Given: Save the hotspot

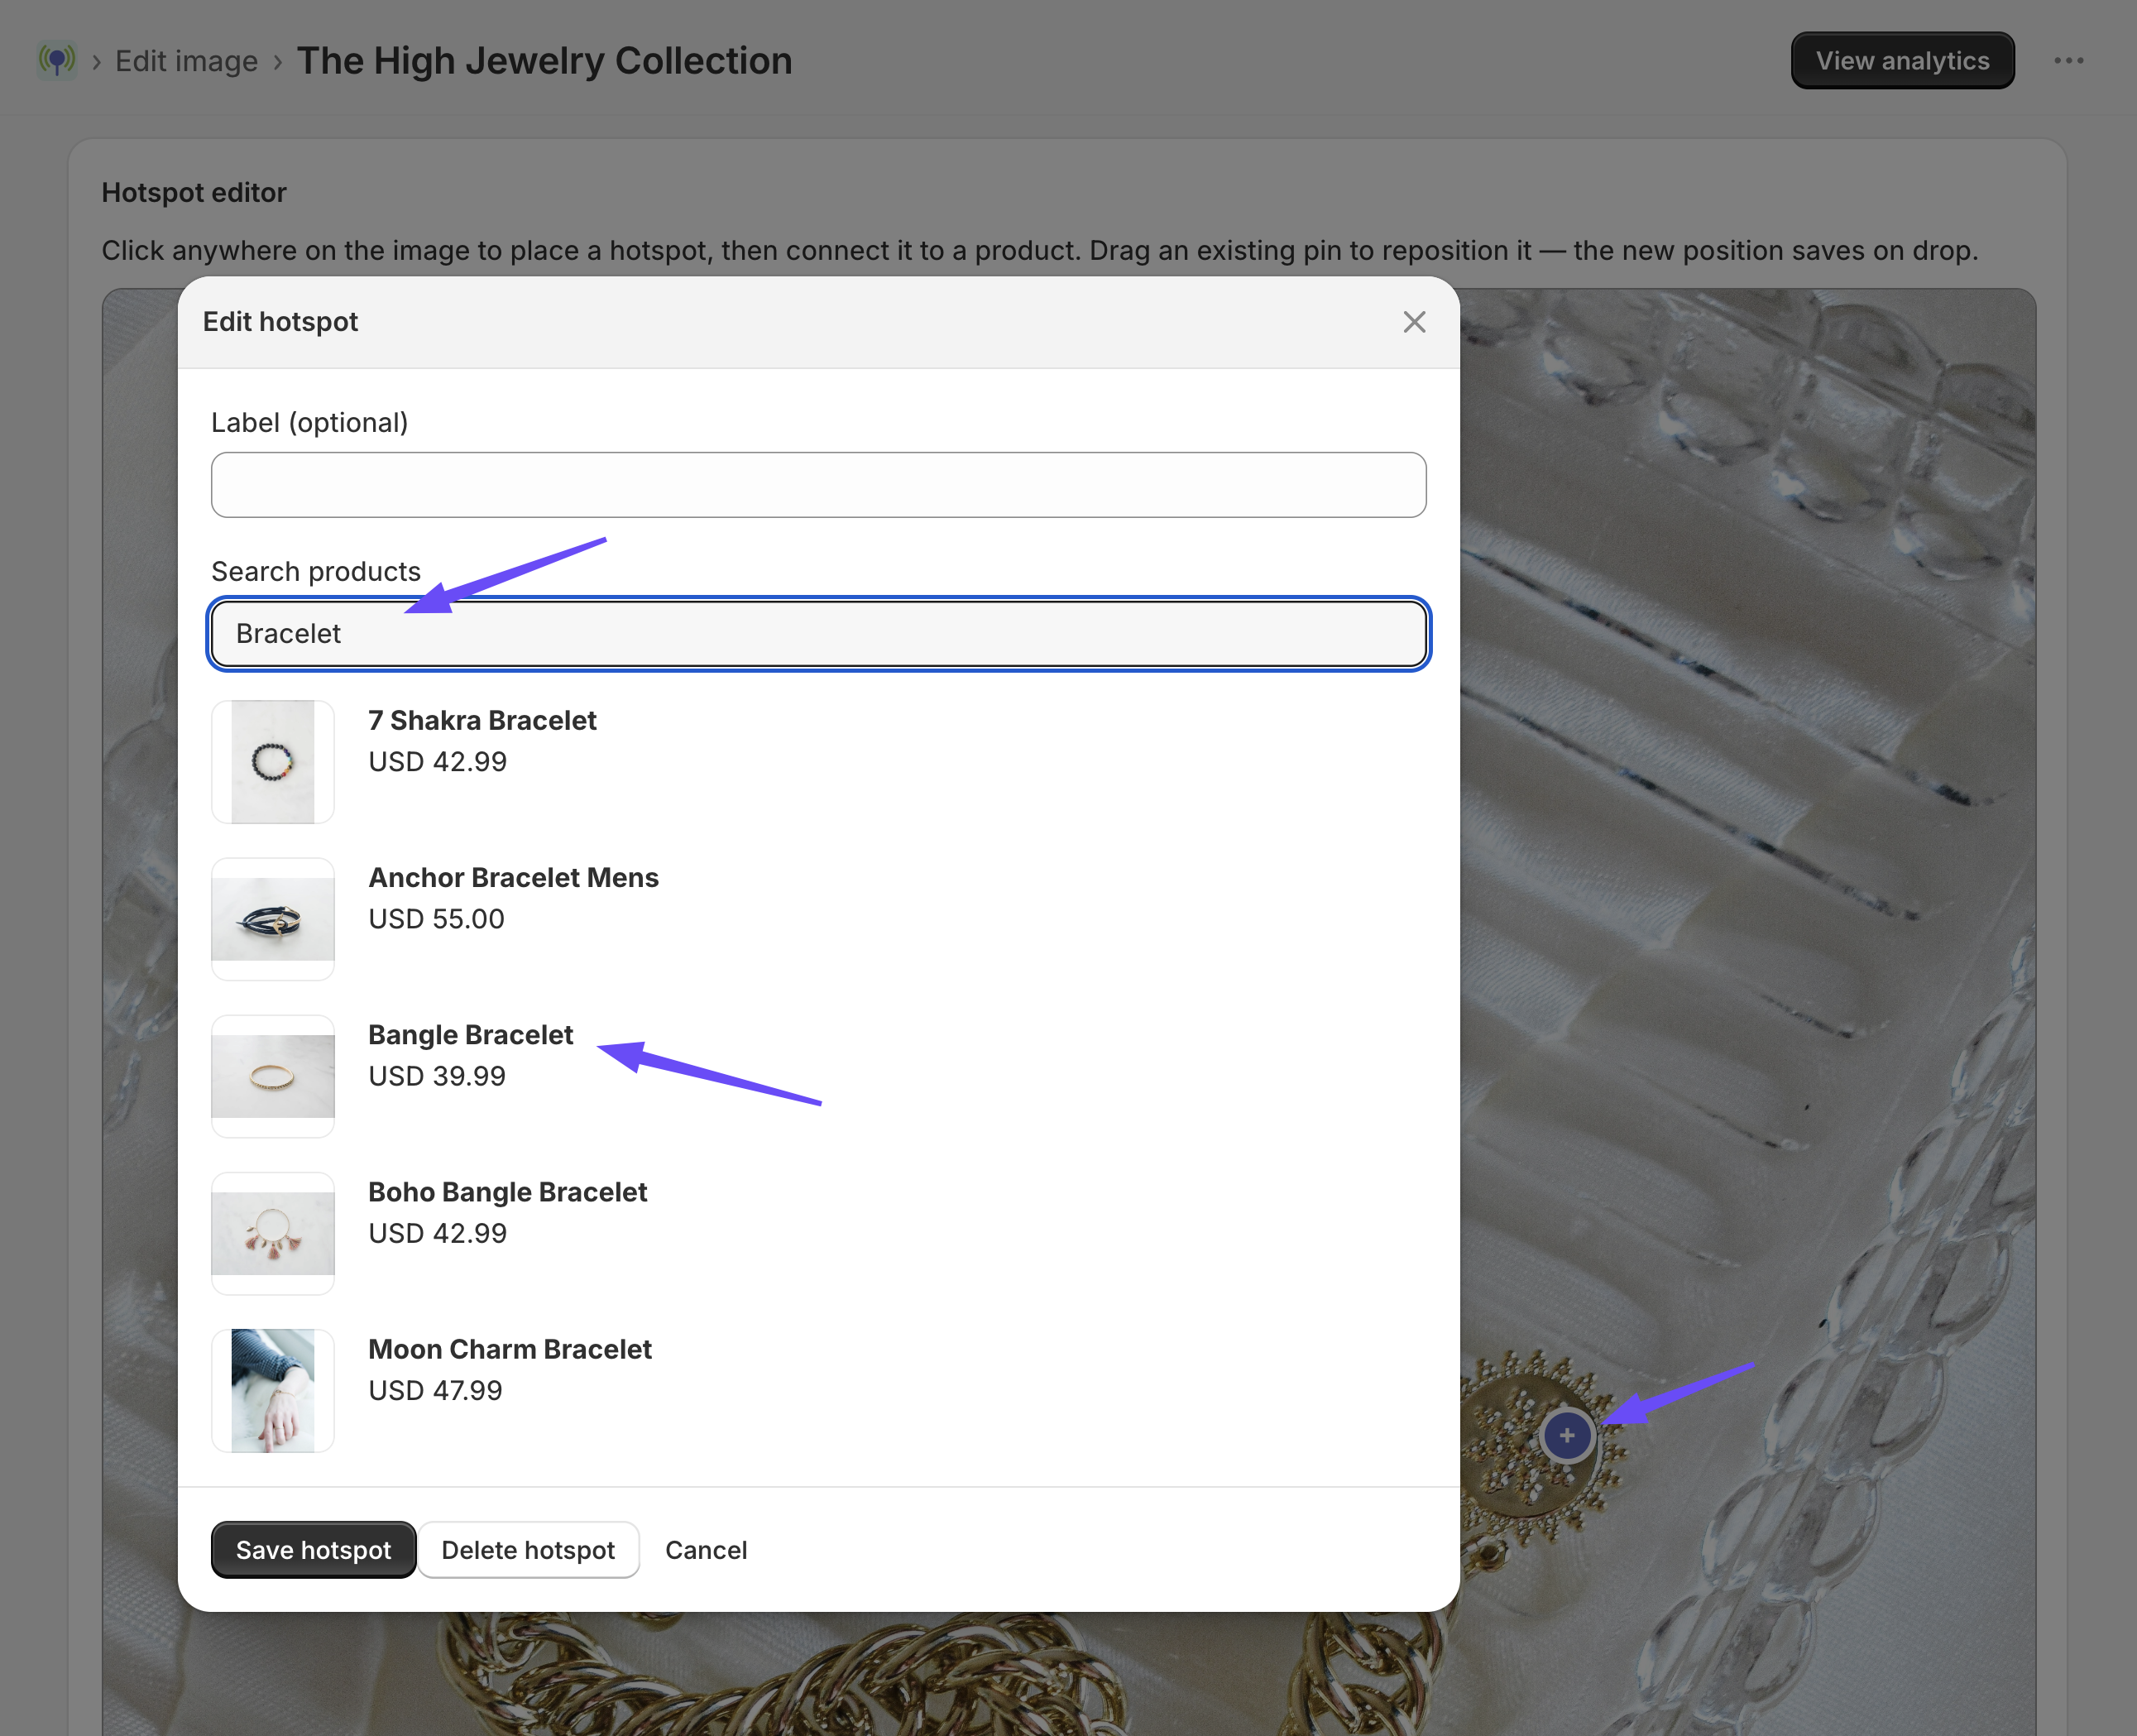Looking at the screenshot, I should coord(313,1550).
